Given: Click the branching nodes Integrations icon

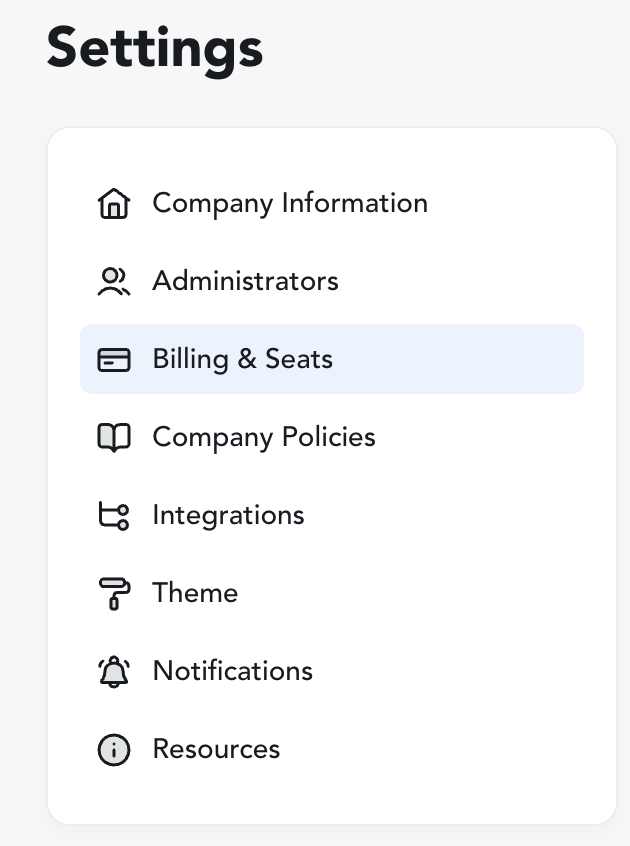Looking at the screenshot, I should (x=114, y=516).
